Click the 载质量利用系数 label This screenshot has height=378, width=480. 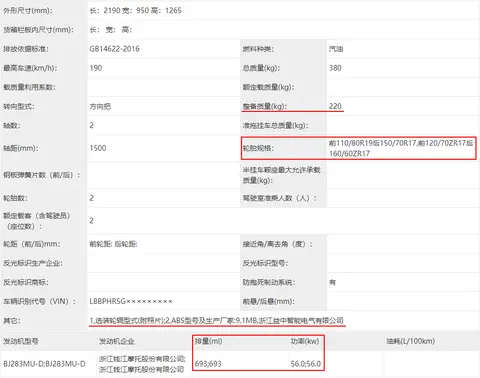[29, 87]
